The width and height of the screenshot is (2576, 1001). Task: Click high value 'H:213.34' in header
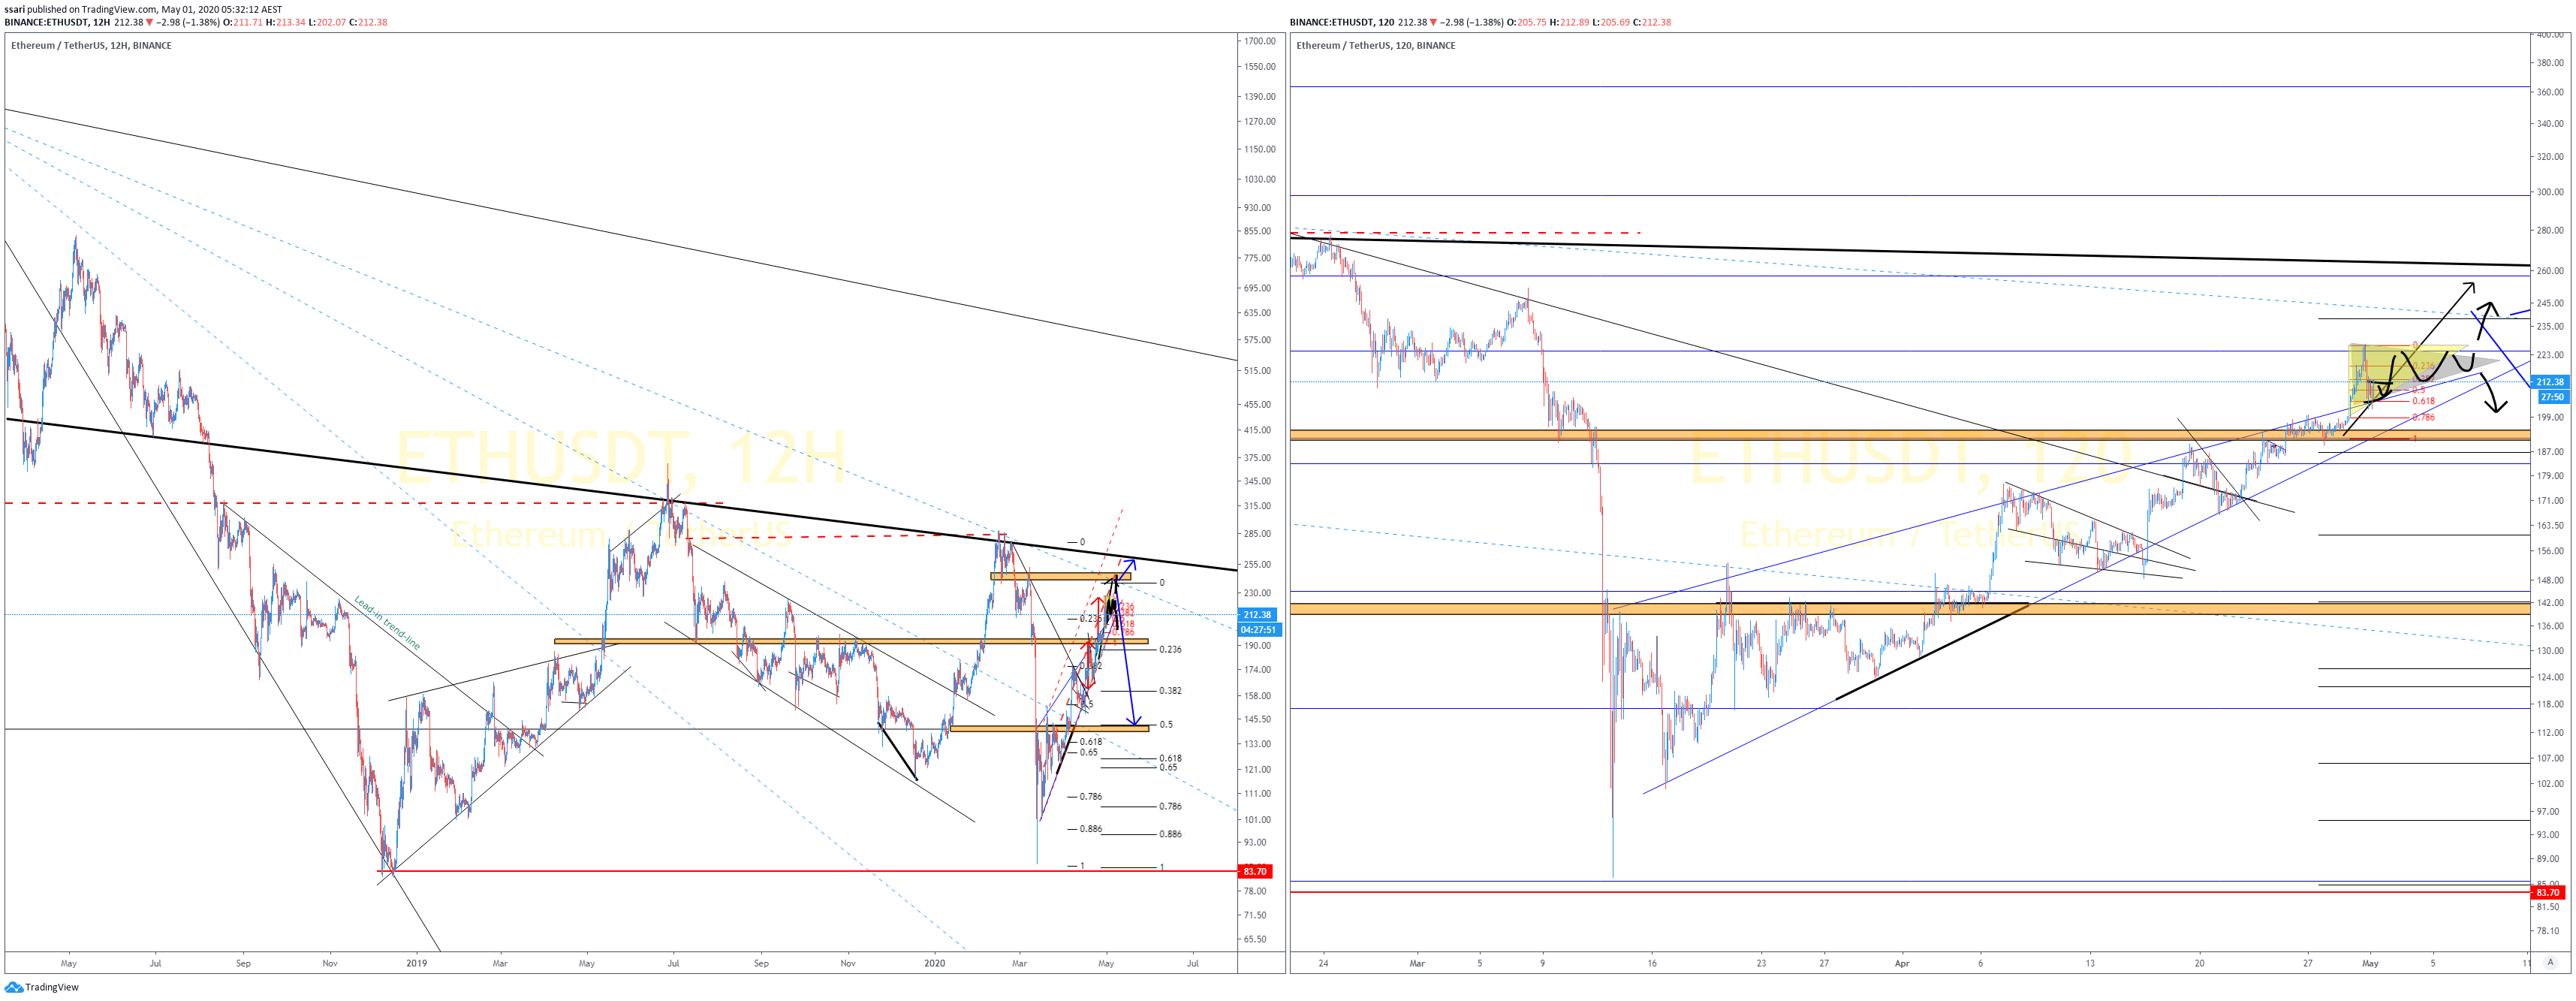click(x=286, y=22)
